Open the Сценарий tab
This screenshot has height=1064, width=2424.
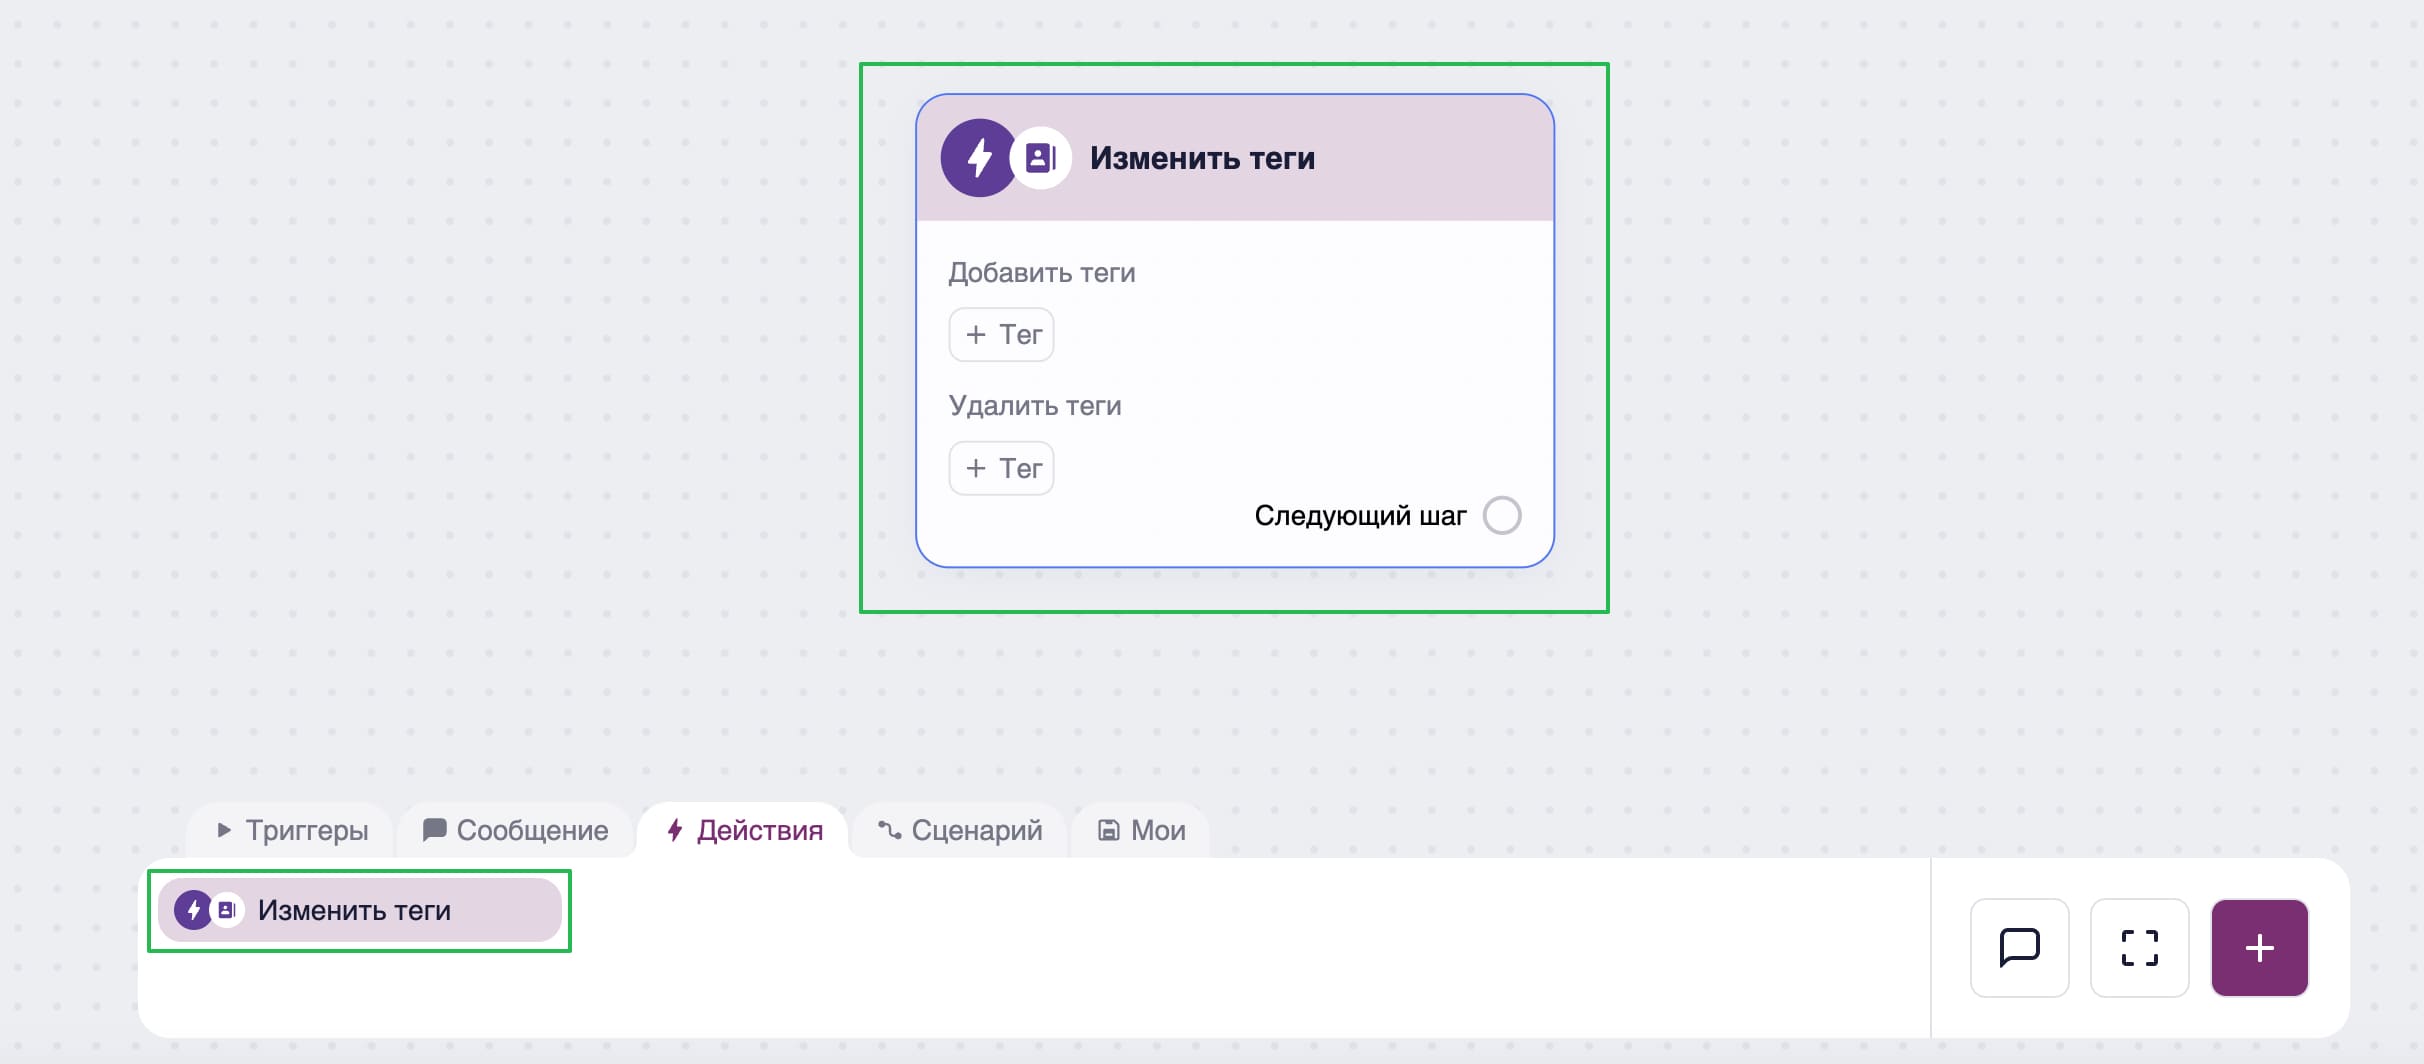tap(960, 830)
